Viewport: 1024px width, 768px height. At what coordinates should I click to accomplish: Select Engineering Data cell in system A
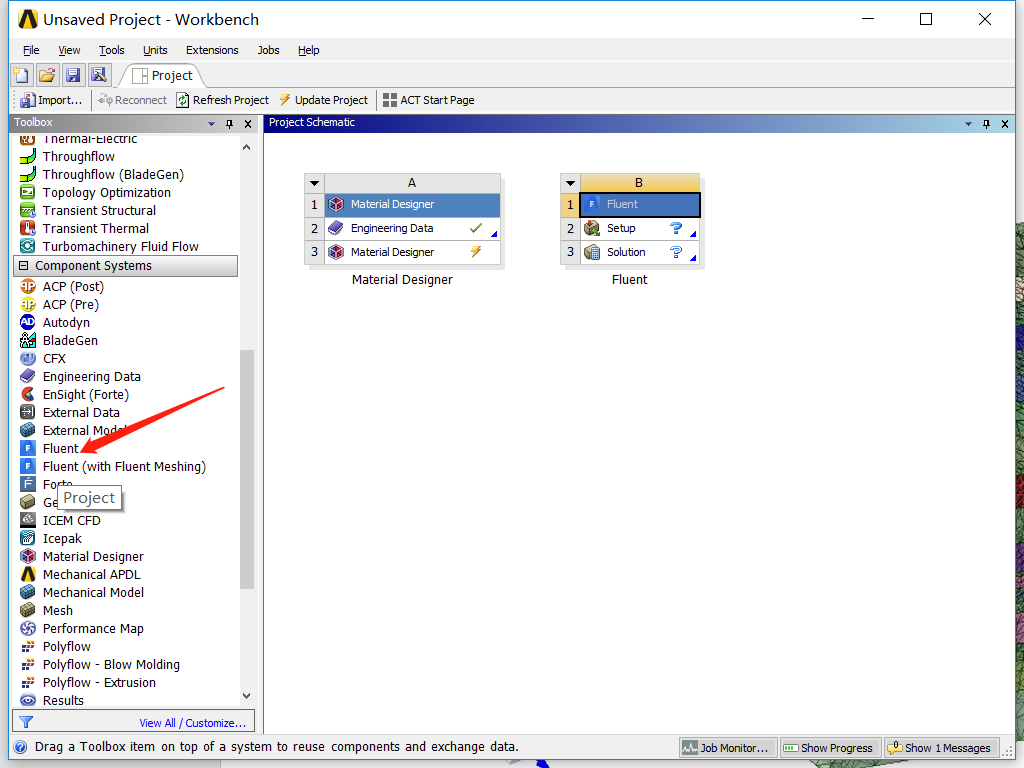(x=412, y=229)
